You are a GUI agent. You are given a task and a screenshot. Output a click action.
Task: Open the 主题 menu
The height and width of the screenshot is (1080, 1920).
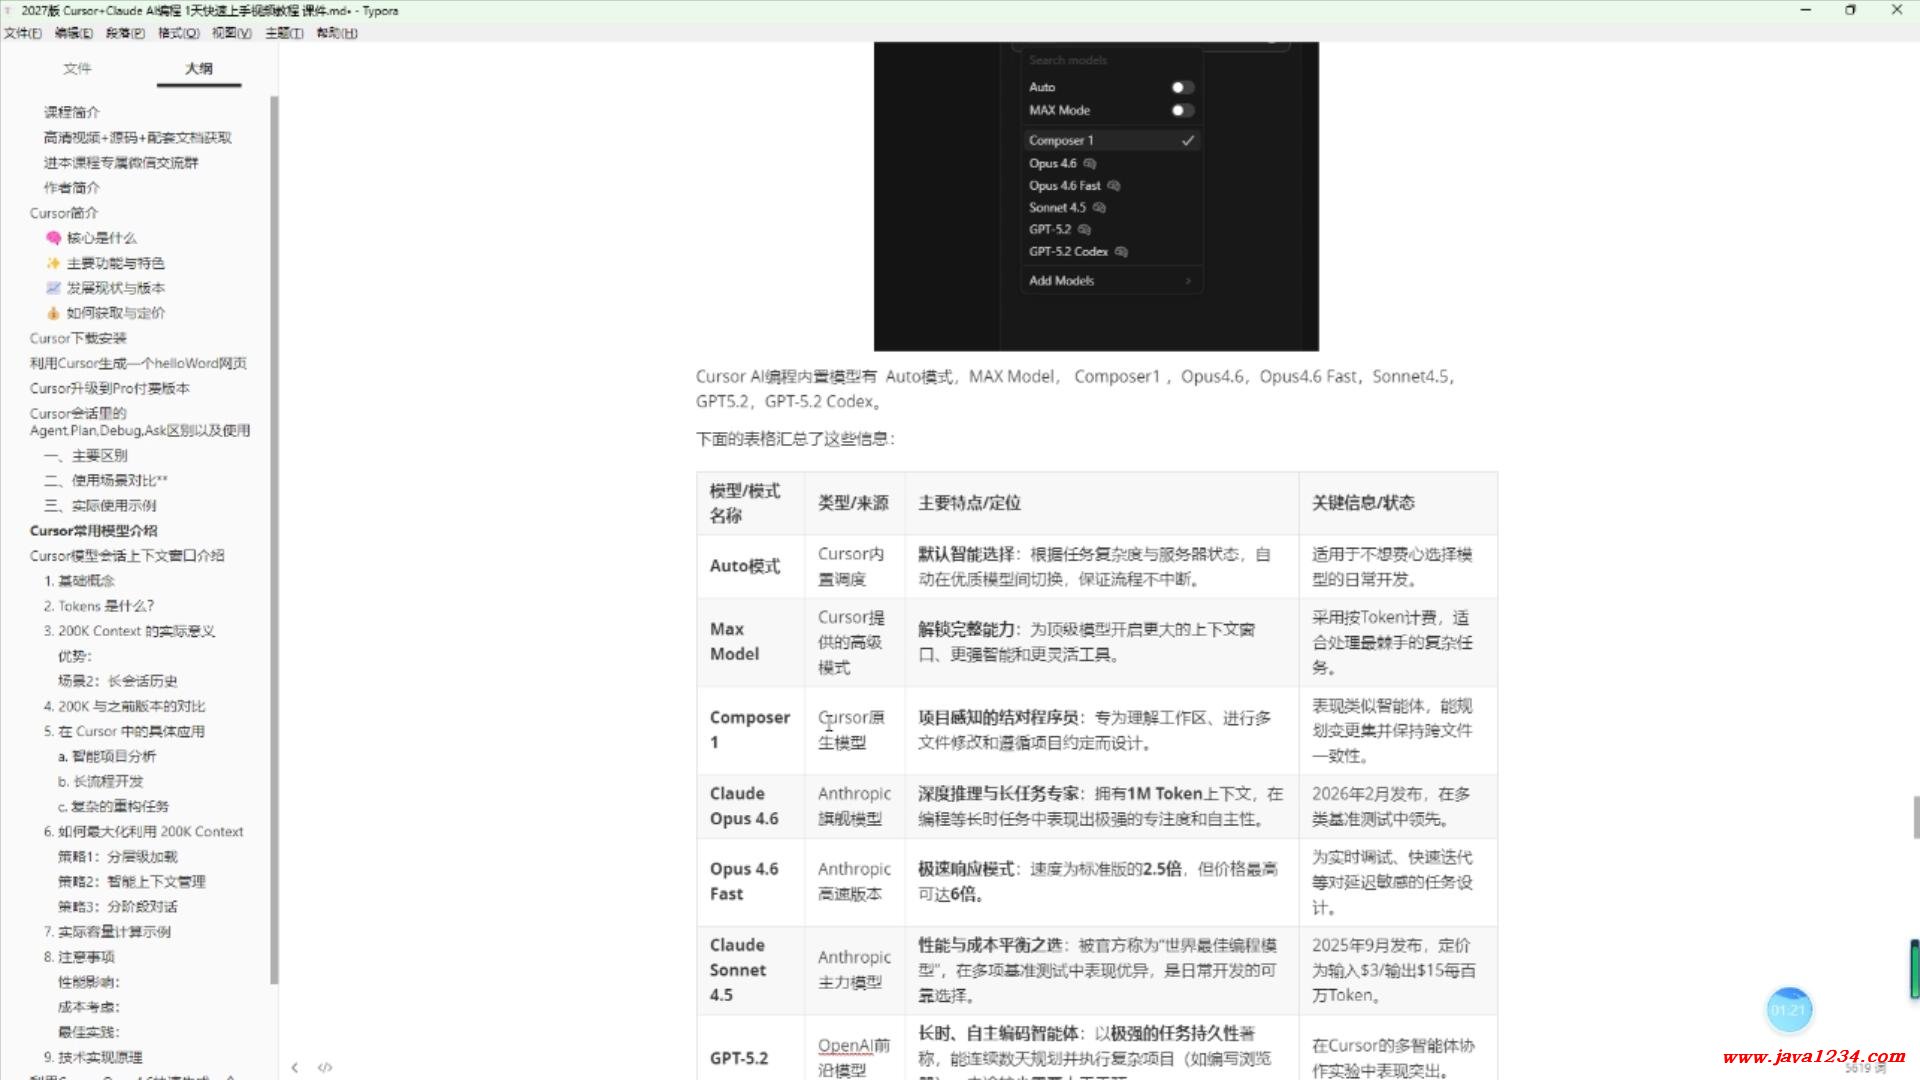pos(284,33)
